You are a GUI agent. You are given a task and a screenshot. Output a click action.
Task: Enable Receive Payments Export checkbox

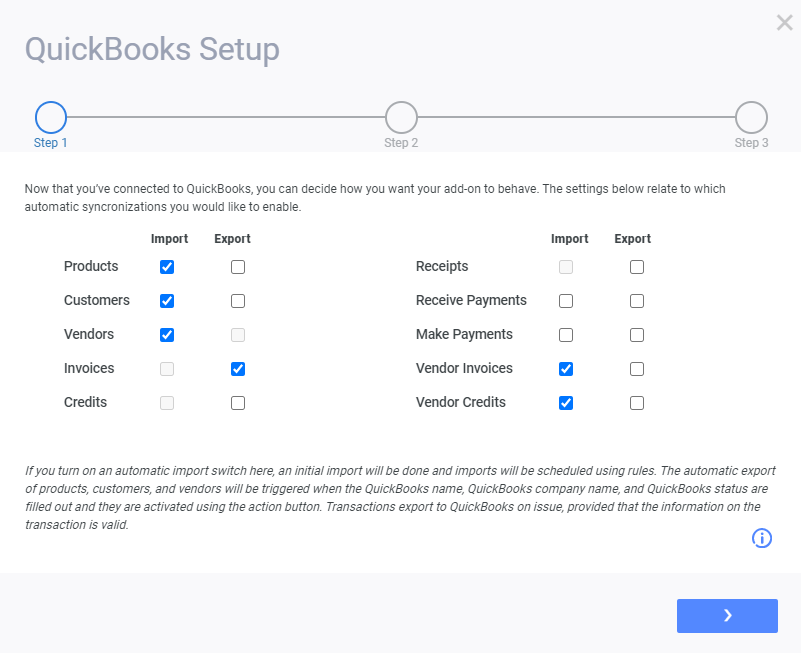pos(637,301)
